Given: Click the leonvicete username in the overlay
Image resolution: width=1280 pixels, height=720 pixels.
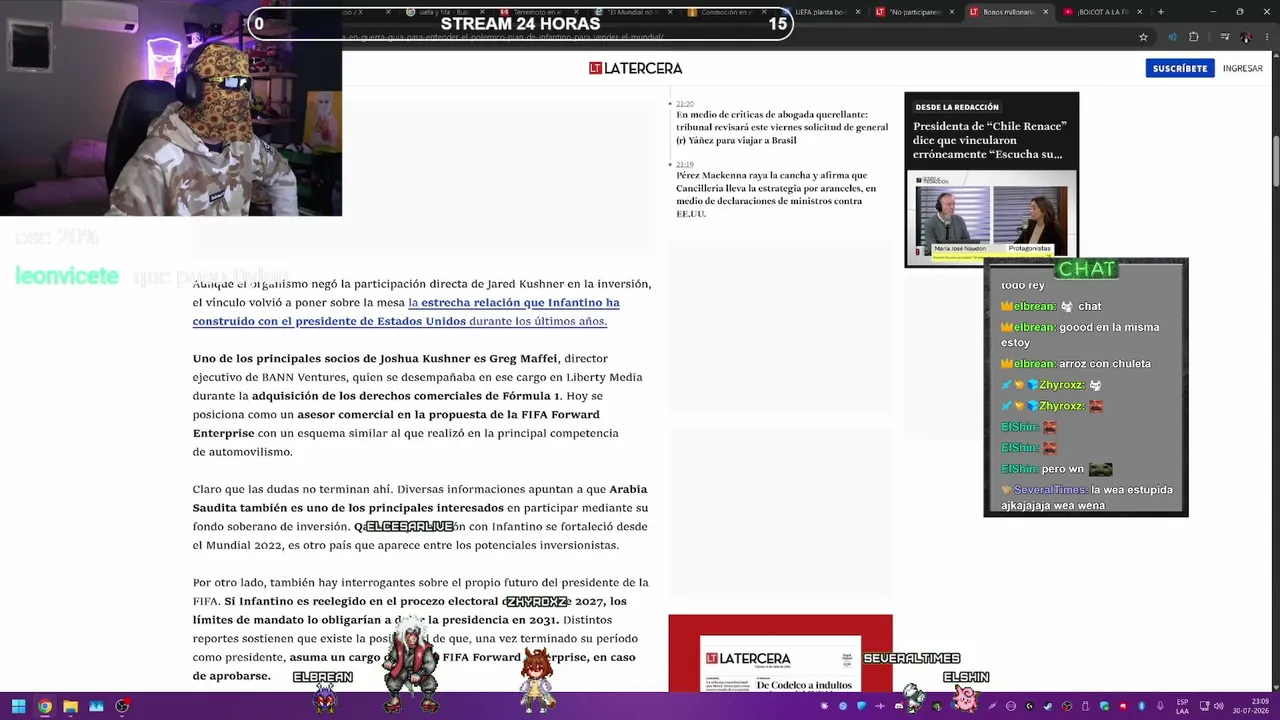Looking at the screenshot, I should (67, 276).
